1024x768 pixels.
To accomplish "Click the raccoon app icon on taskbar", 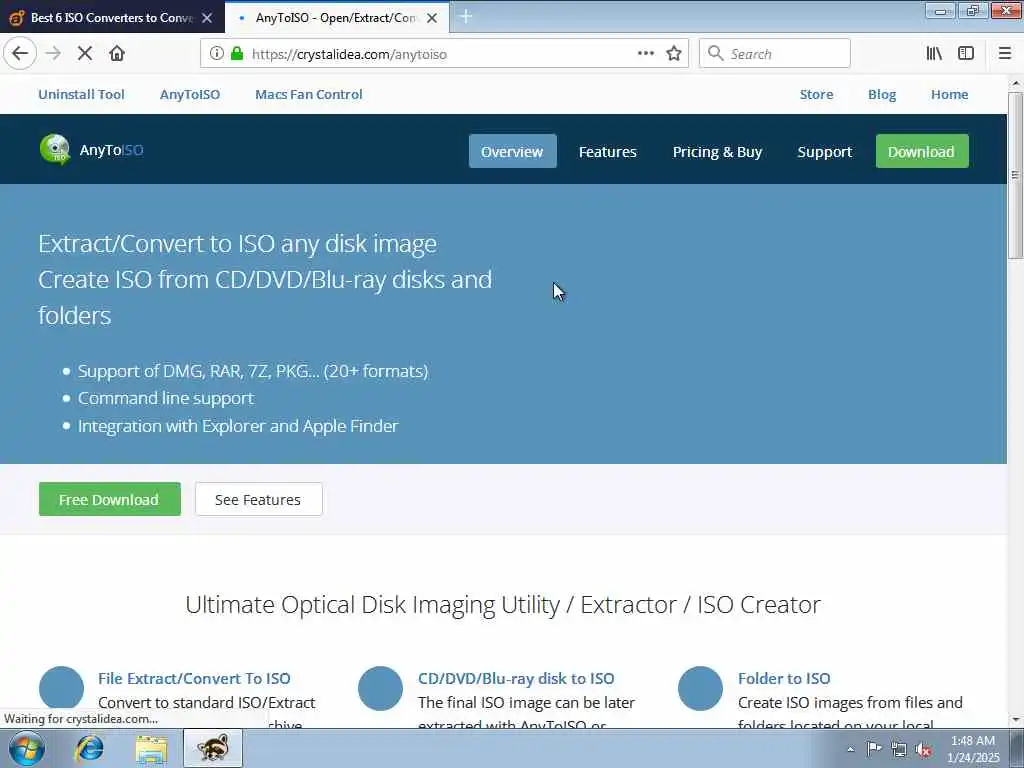I will [x=214, y=748].
